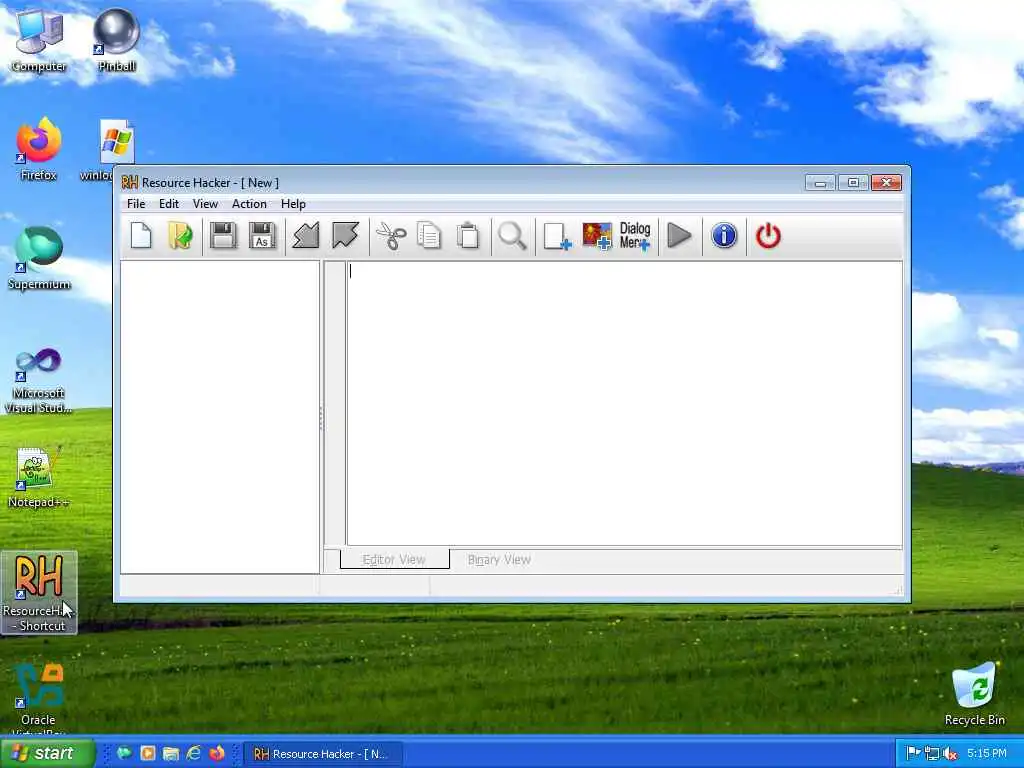Click the Paste clipboard icon

tap(468, 236)
